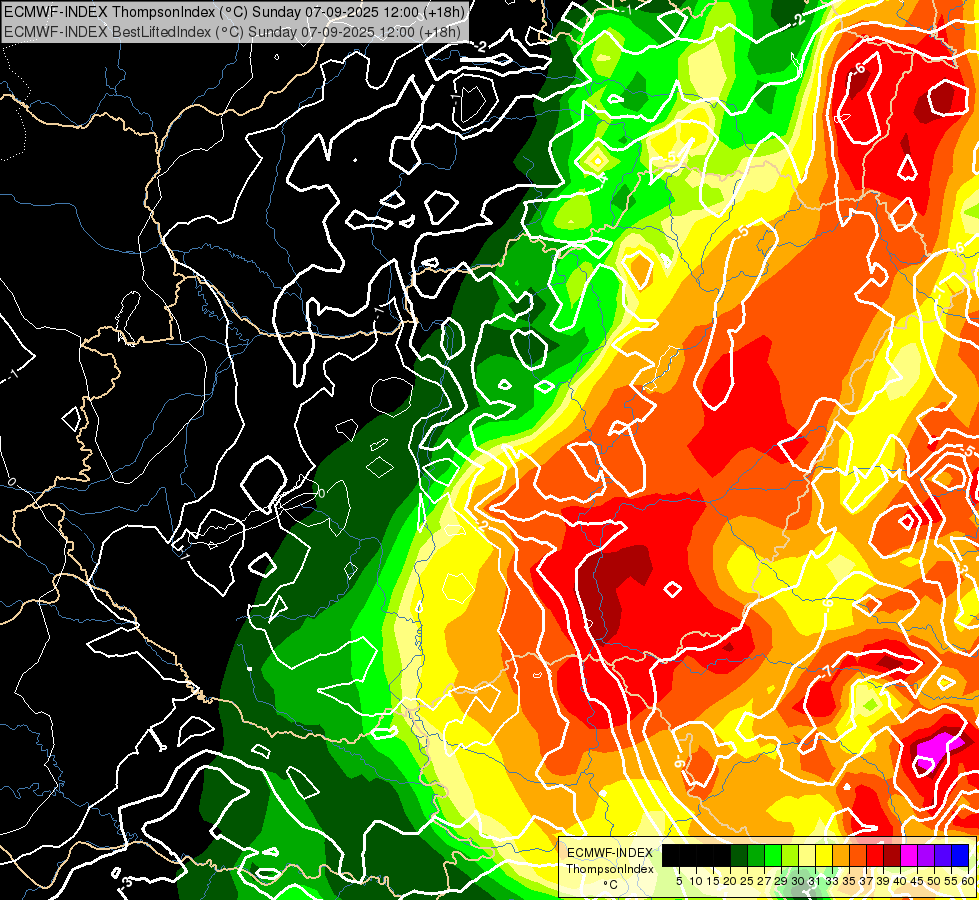Click the magenta maximum area on the map
The width and height of the screenshot is (979, 900).
pyautogui.click(x=935, y=751)
